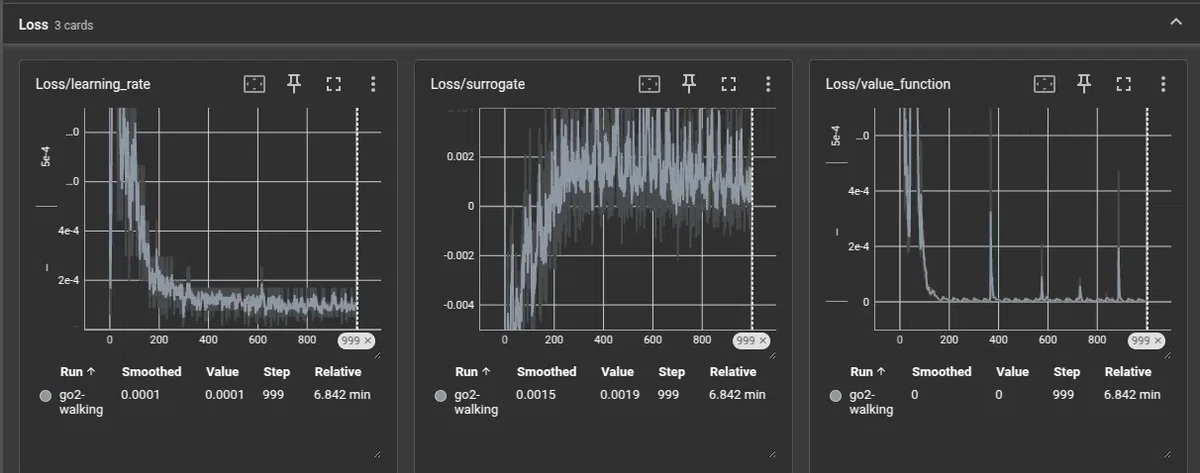Viewport: 1200px width, 473px height.
Task: Toggle full size for Loss/surrogate card
Action: [x=728, y=84]
